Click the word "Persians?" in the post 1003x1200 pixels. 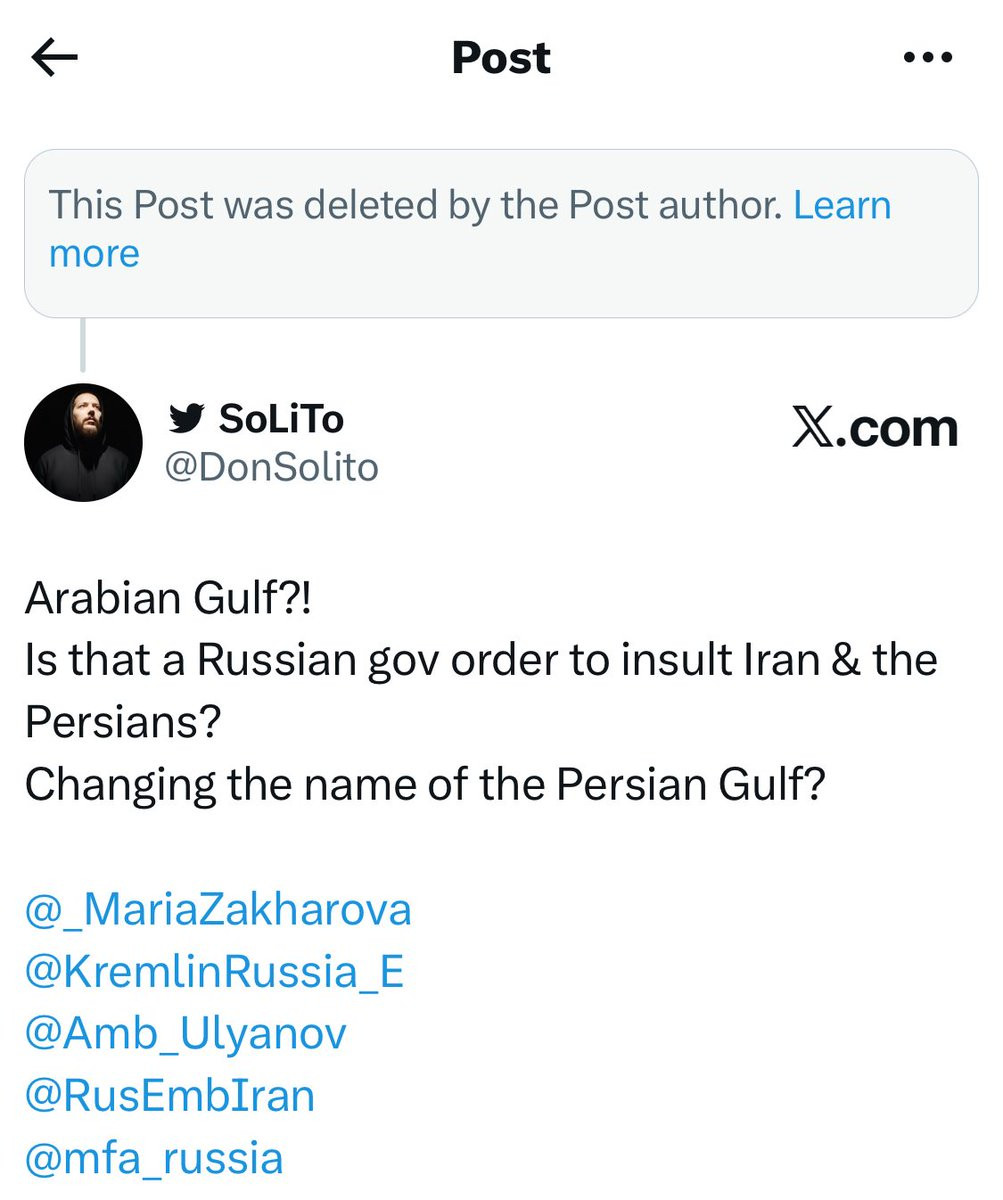[x=122, y=722]
